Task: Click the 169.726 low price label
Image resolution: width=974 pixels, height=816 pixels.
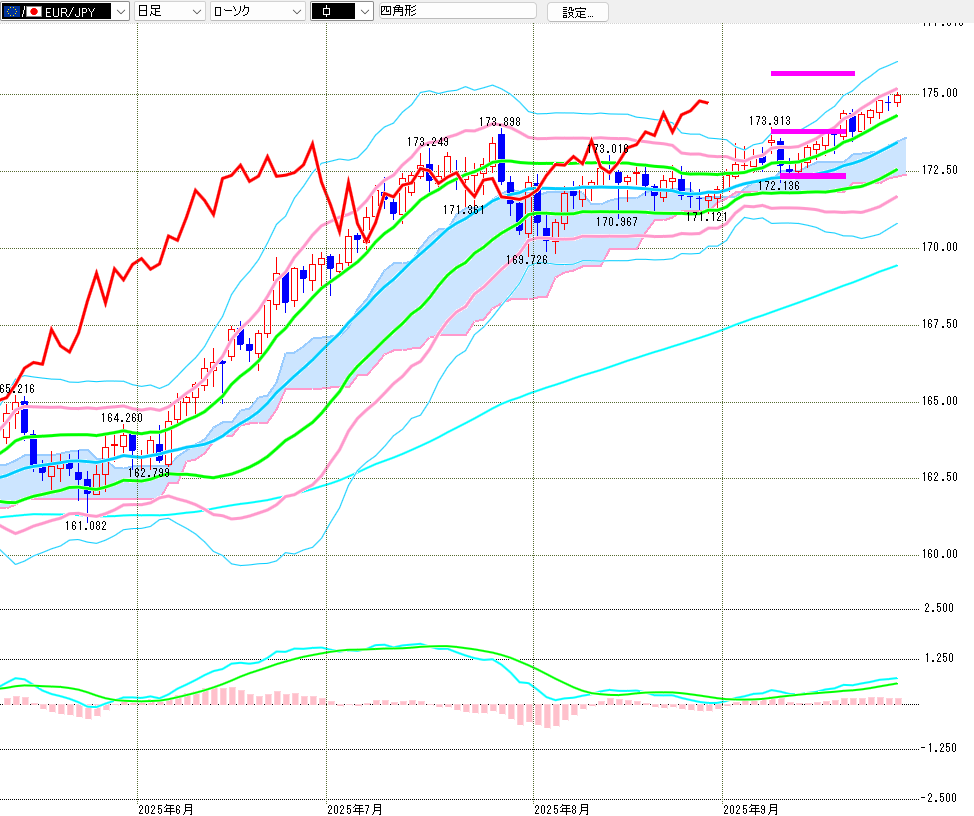Action: tap(526, 259)
